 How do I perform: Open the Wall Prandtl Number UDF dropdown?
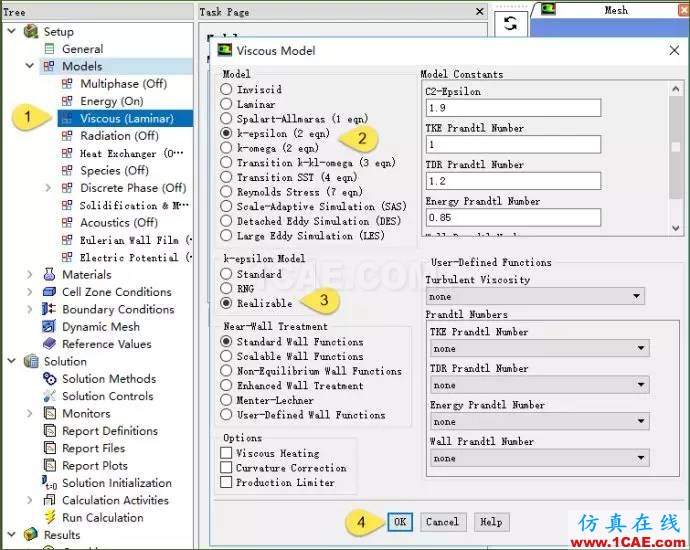(540, 458)
